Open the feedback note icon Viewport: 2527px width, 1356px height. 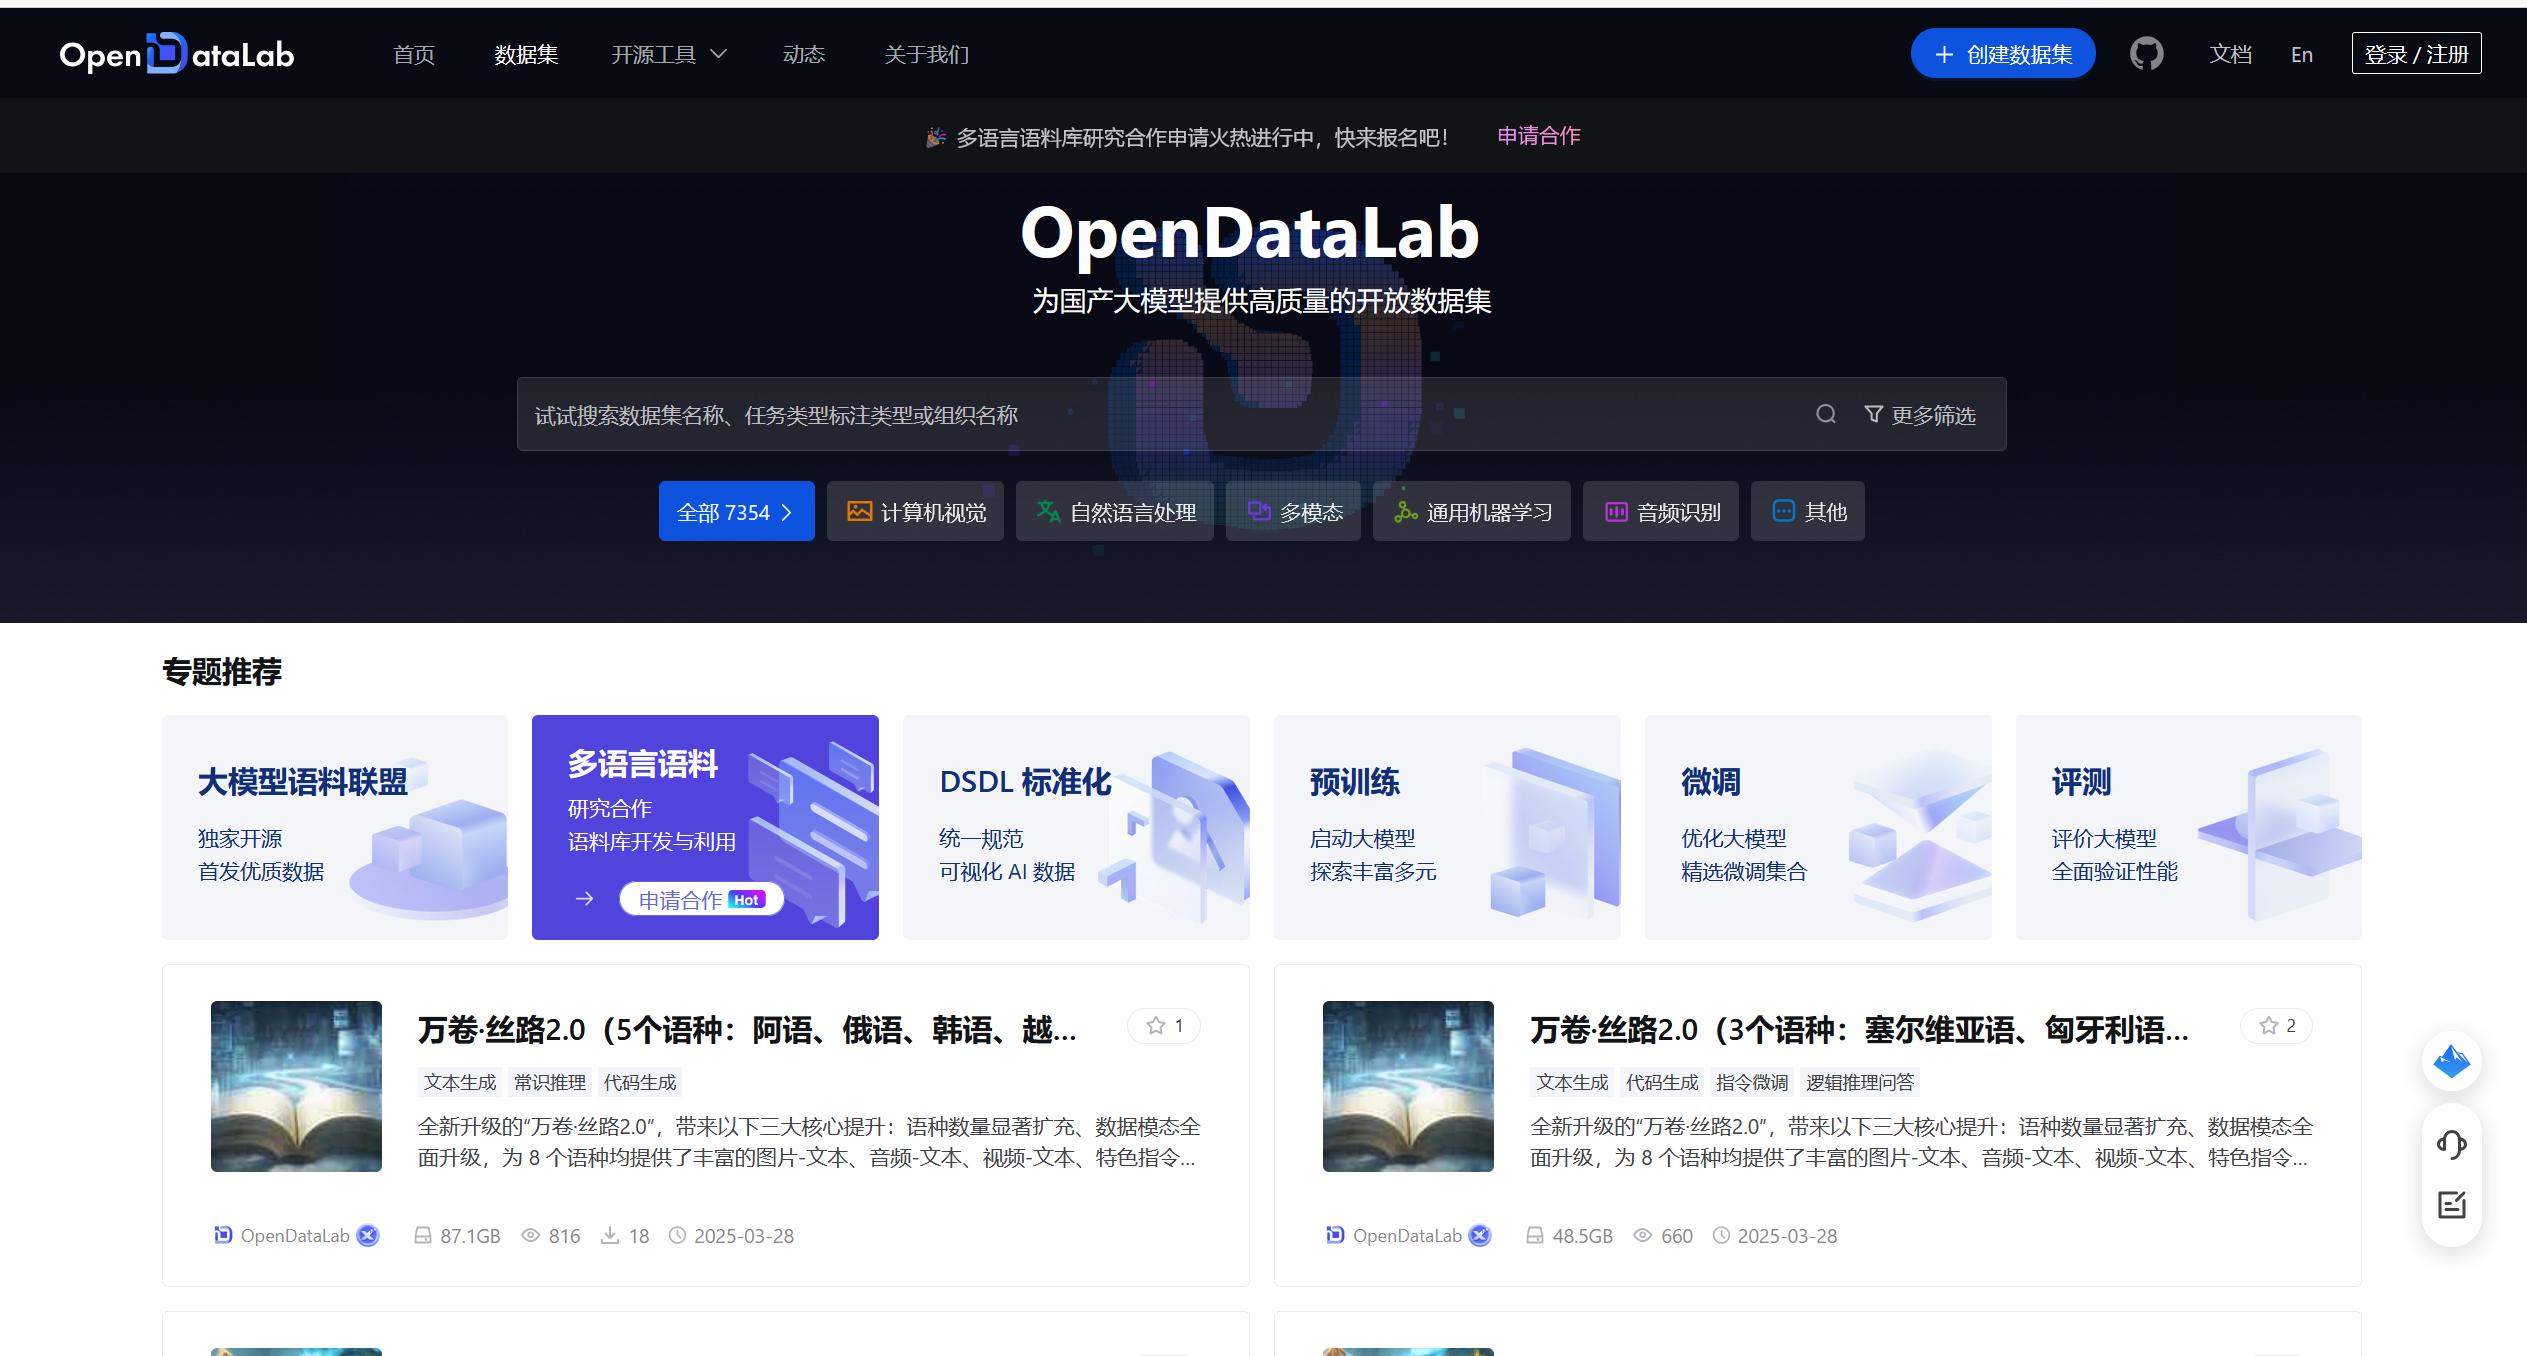(2451, 1205)
